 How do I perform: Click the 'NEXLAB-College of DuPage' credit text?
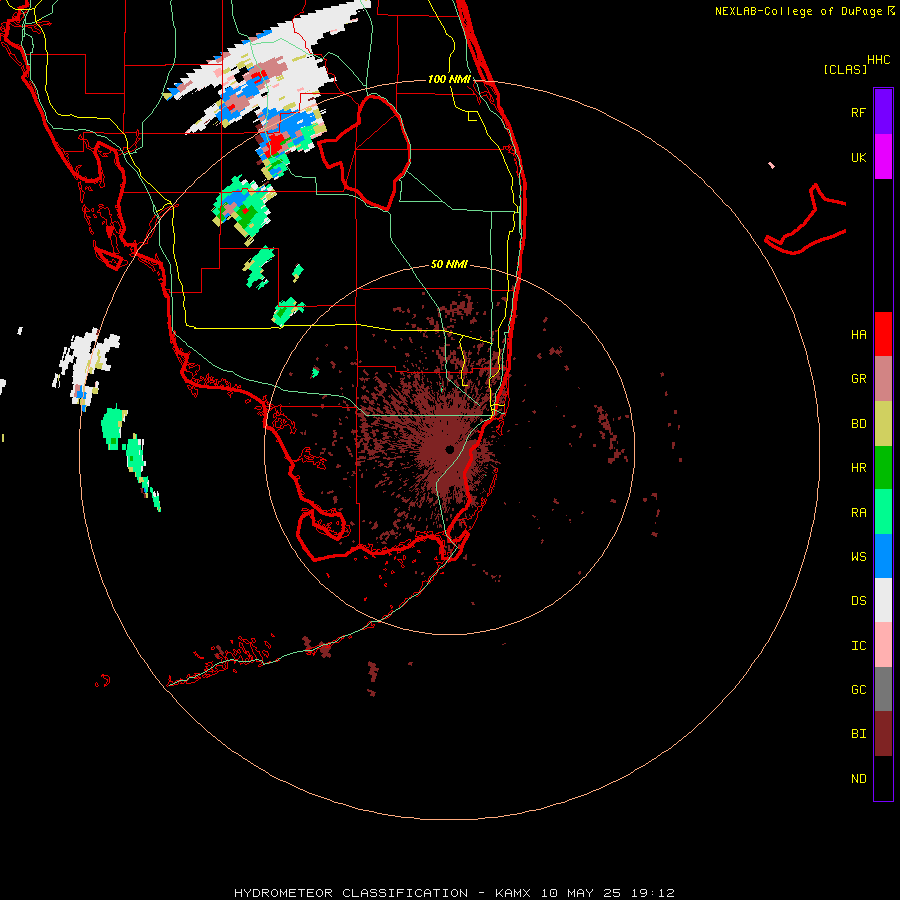[x=798, y=11]
